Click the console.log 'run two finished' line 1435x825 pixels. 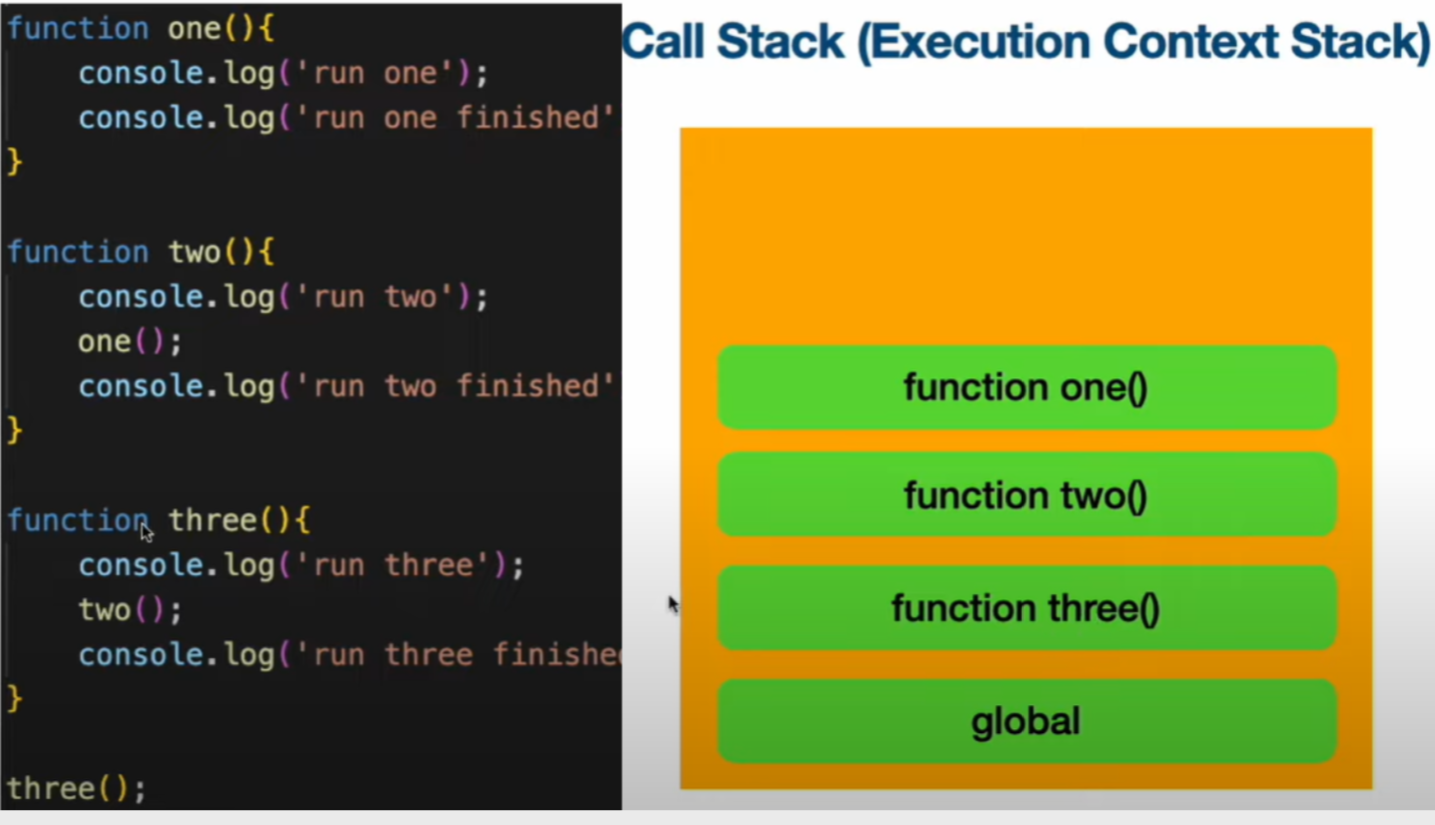pyautogui.click(x=348, y=386)
